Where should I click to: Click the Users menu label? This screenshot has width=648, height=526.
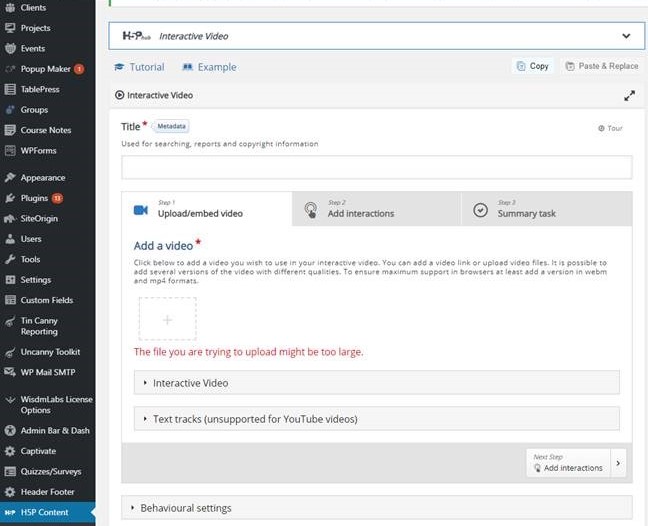tap(31, 239)
